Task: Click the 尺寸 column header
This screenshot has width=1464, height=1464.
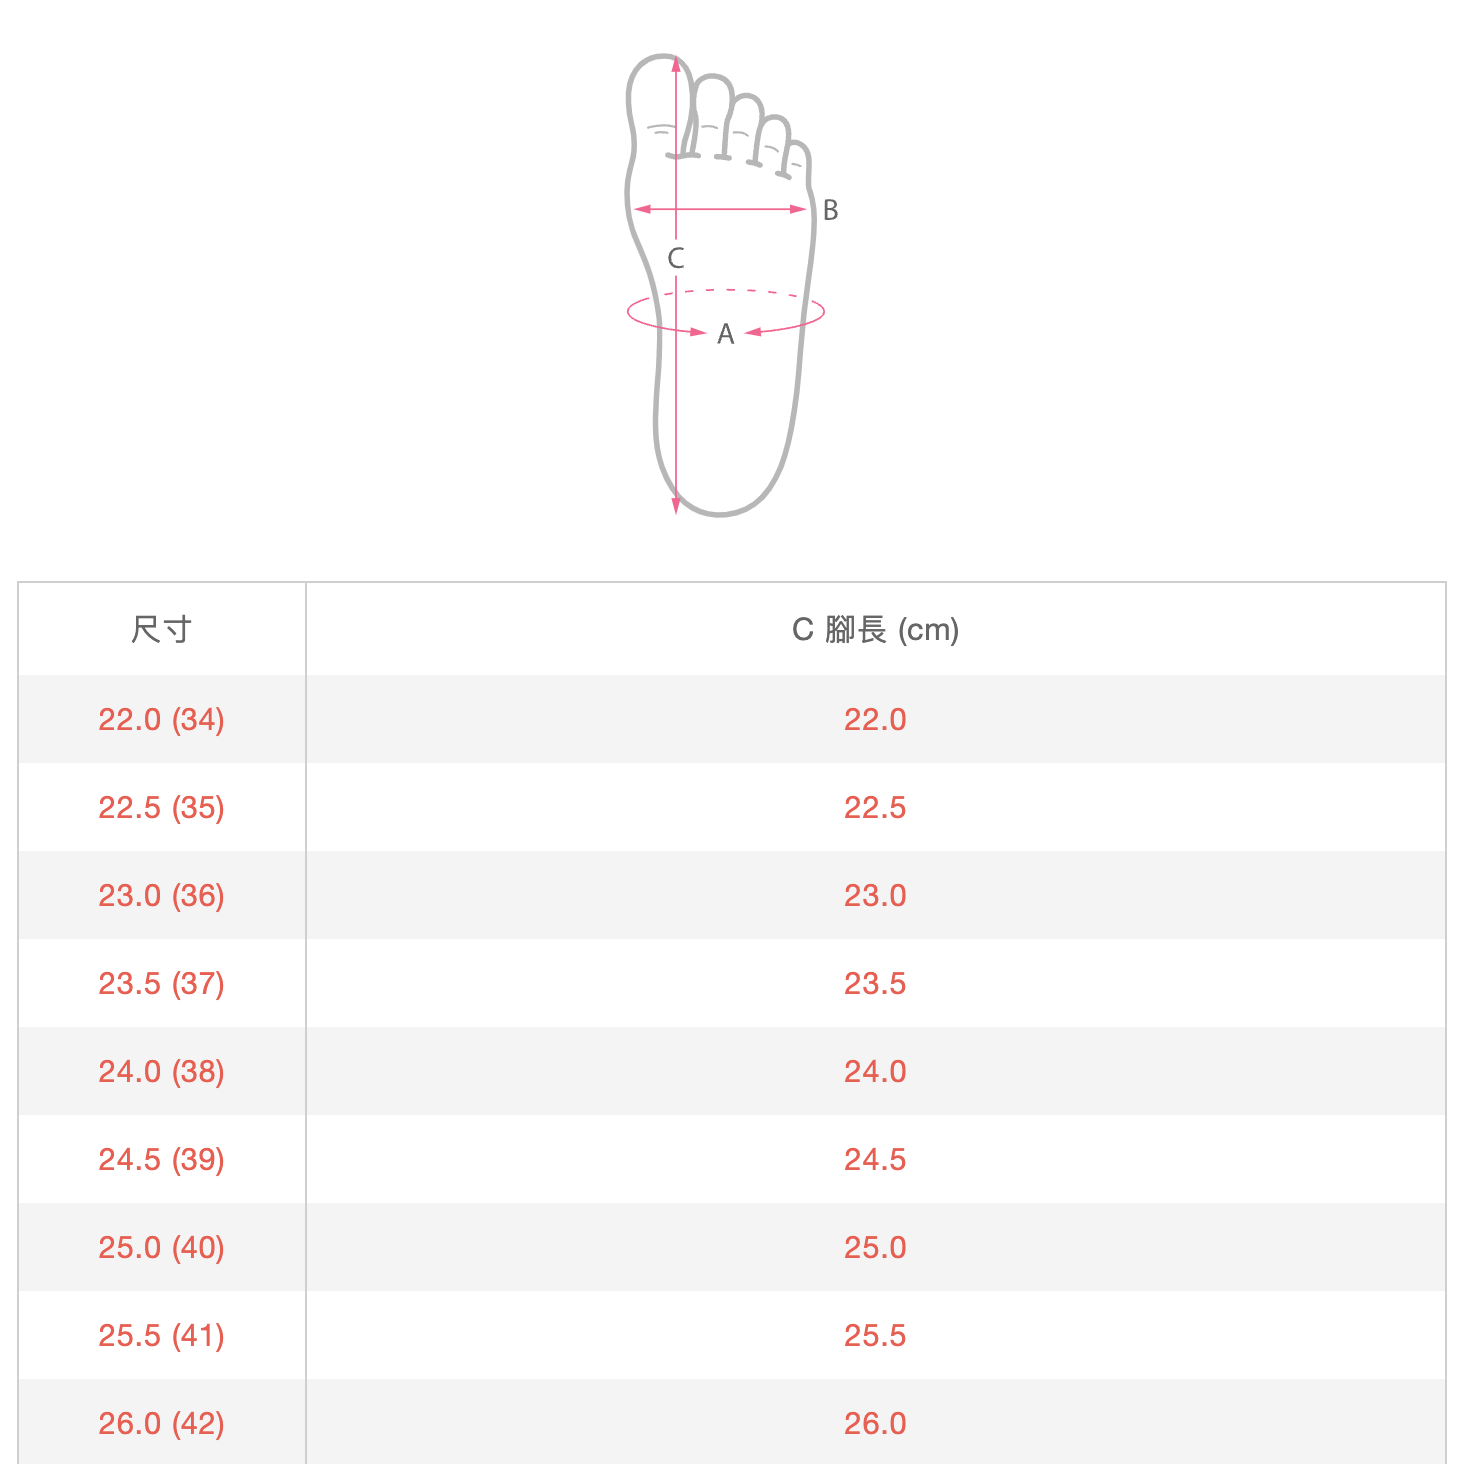Action: point(162,629)
